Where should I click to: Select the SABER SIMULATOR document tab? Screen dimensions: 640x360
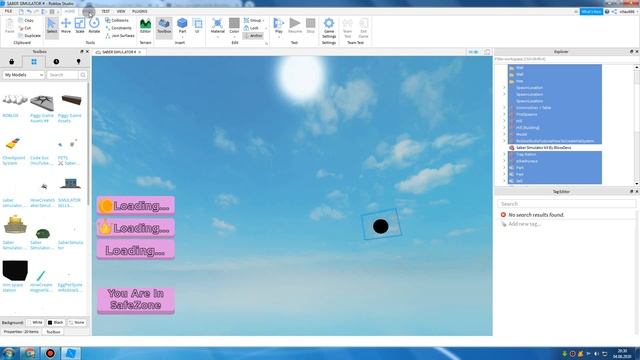pyautogui.click(x=118, y=52)
